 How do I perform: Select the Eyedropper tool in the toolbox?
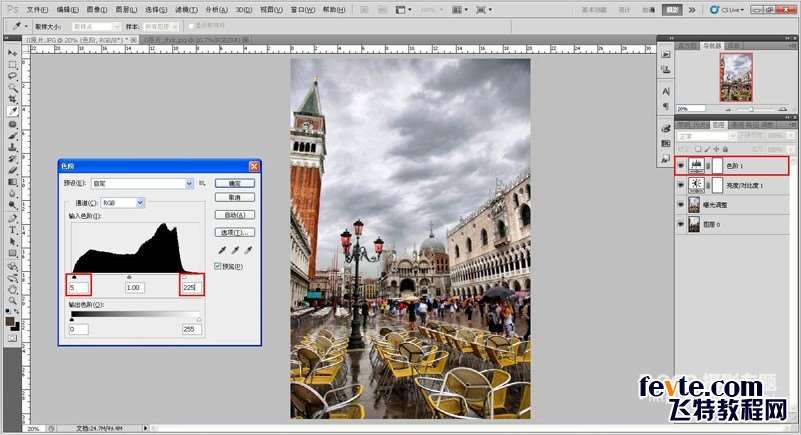point(13,111)
